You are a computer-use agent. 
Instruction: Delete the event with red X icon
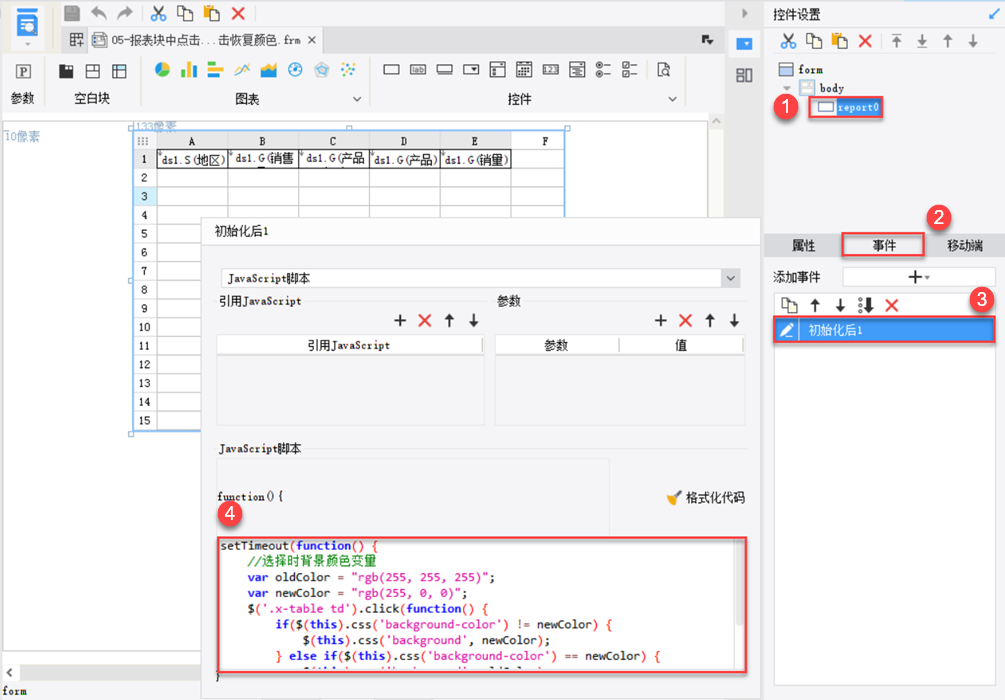[x=892, y=305]
